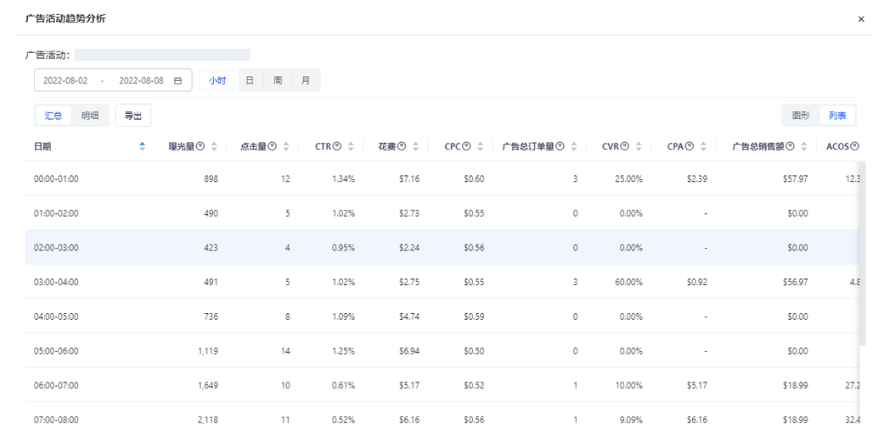Screen dimensions: 879x443
Task: Click help icon next to 曝光量
Action: coord(200,147)
